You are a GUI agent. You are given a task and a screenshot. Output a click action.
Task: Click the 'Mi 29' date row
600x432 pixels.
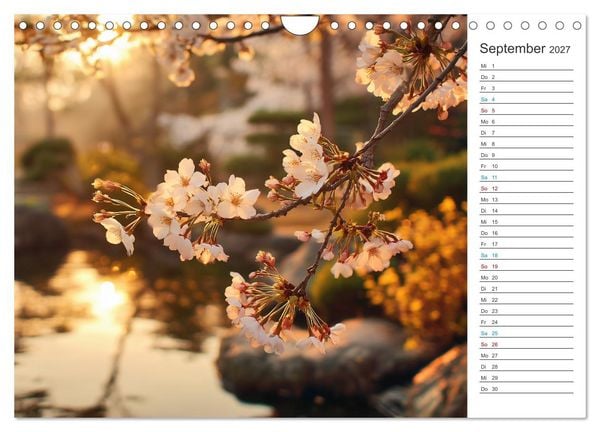pos(527,377)
